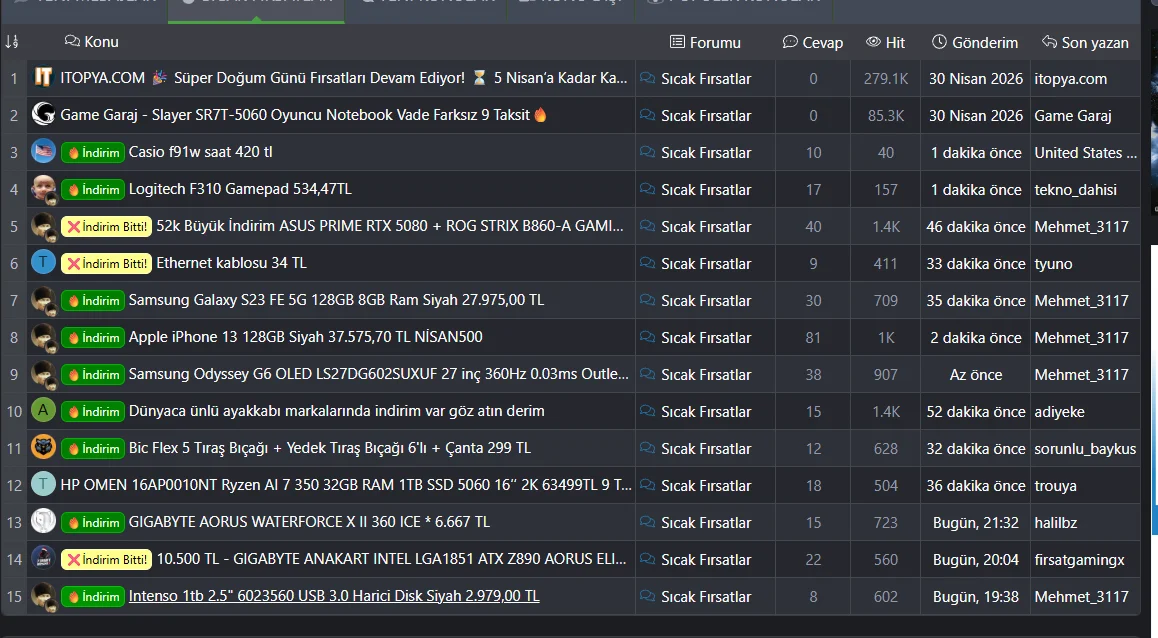Sort by the Cevap column header
This screenshot has height=638, width=1158.
(813, 42)
